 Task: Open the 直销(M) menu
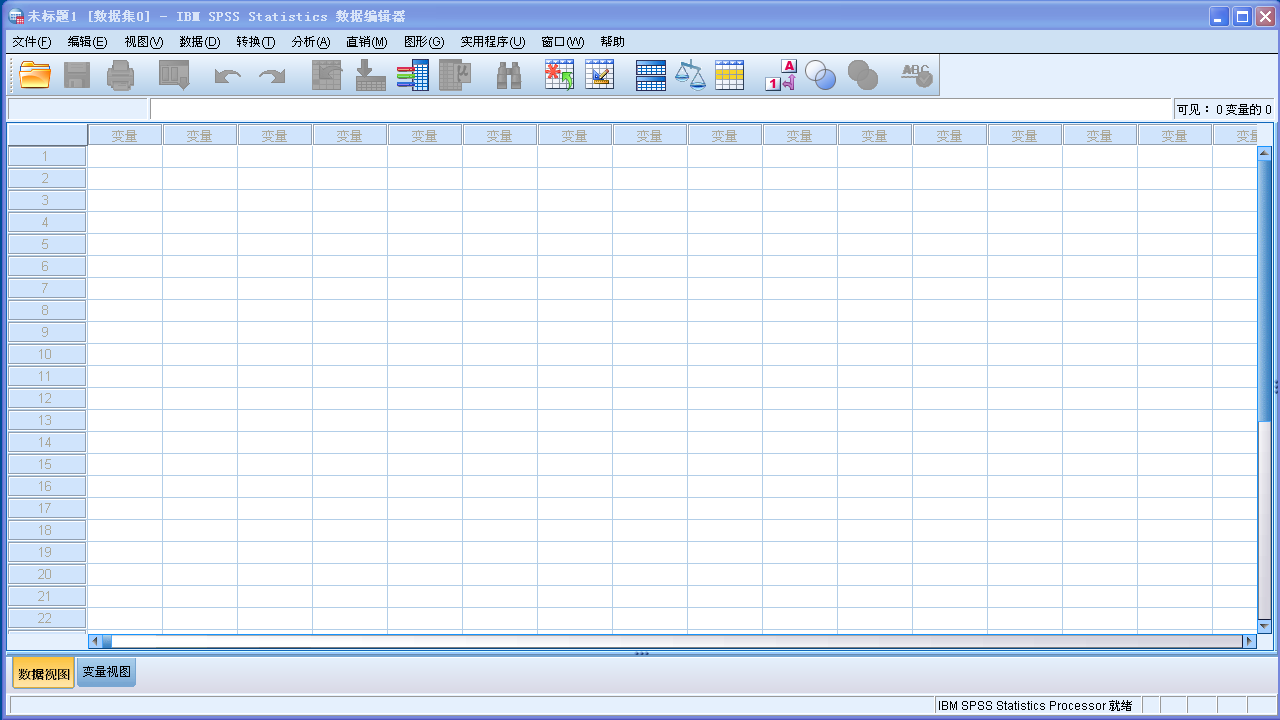[366, 42]
